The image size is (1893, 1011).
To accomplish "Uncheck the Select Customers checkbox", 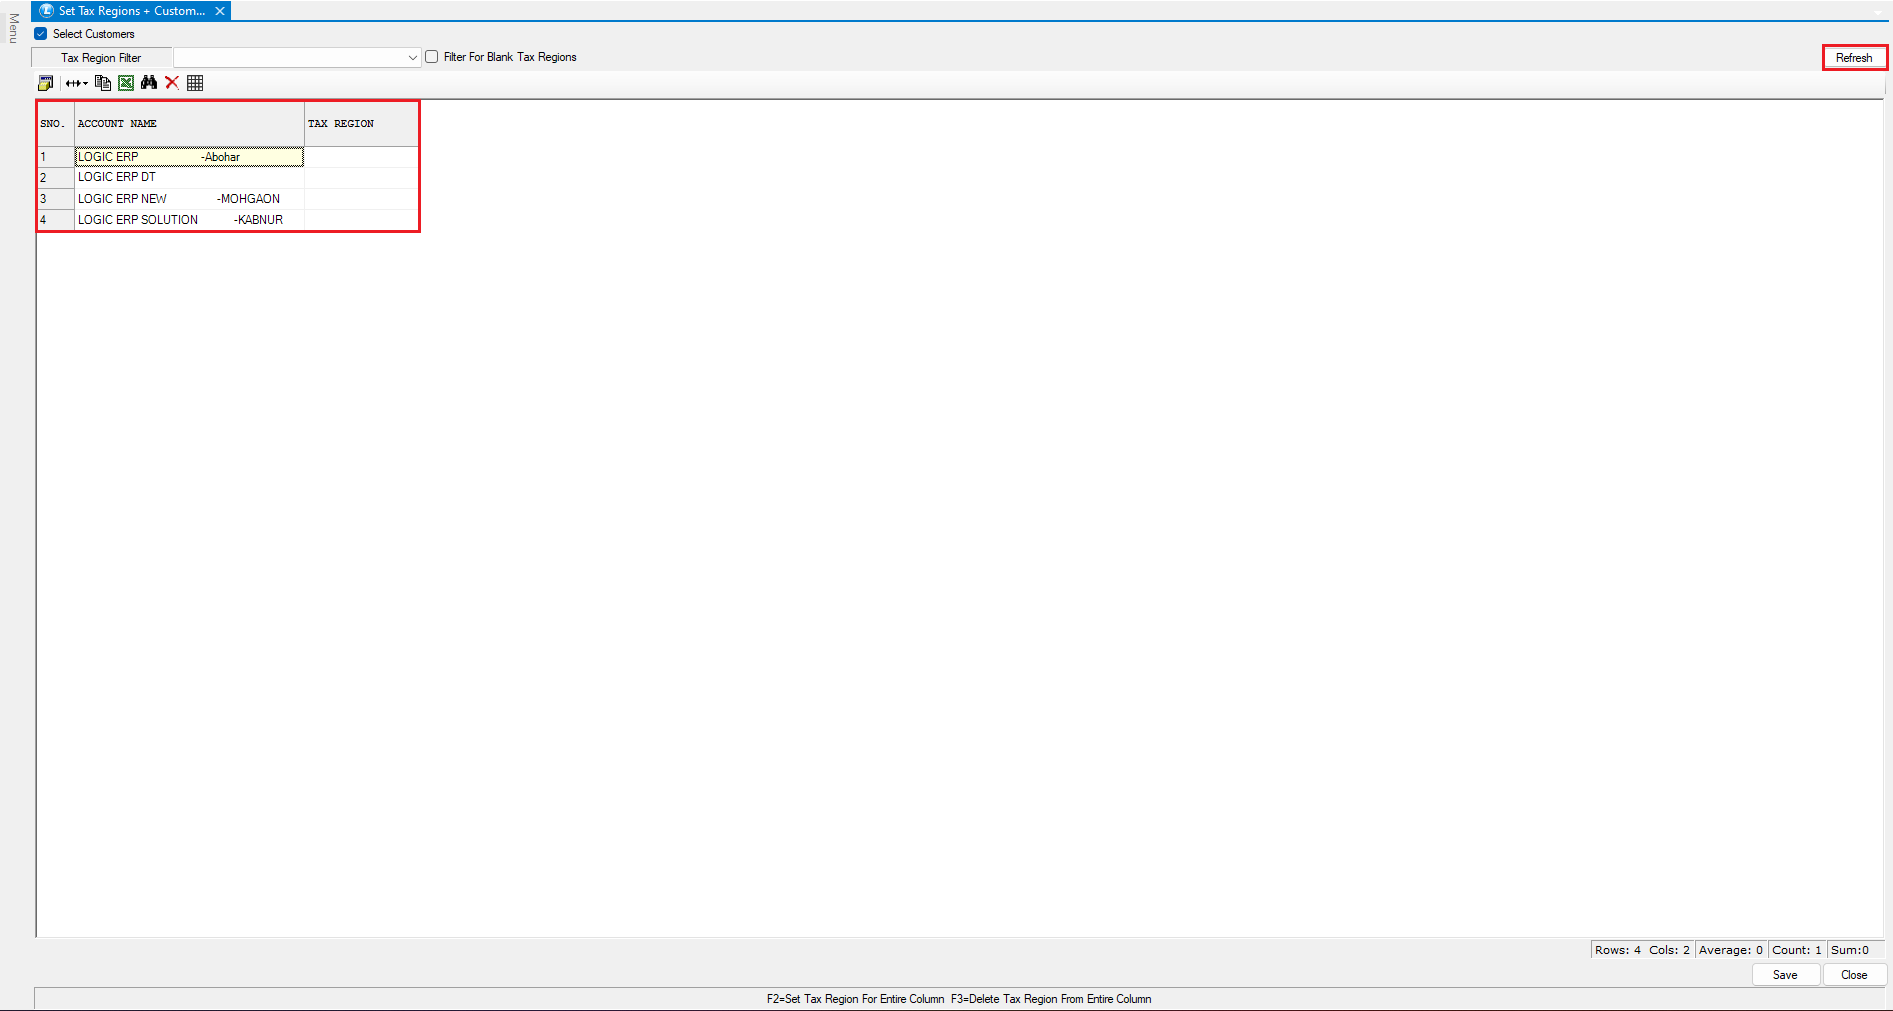I will (41, 34).
